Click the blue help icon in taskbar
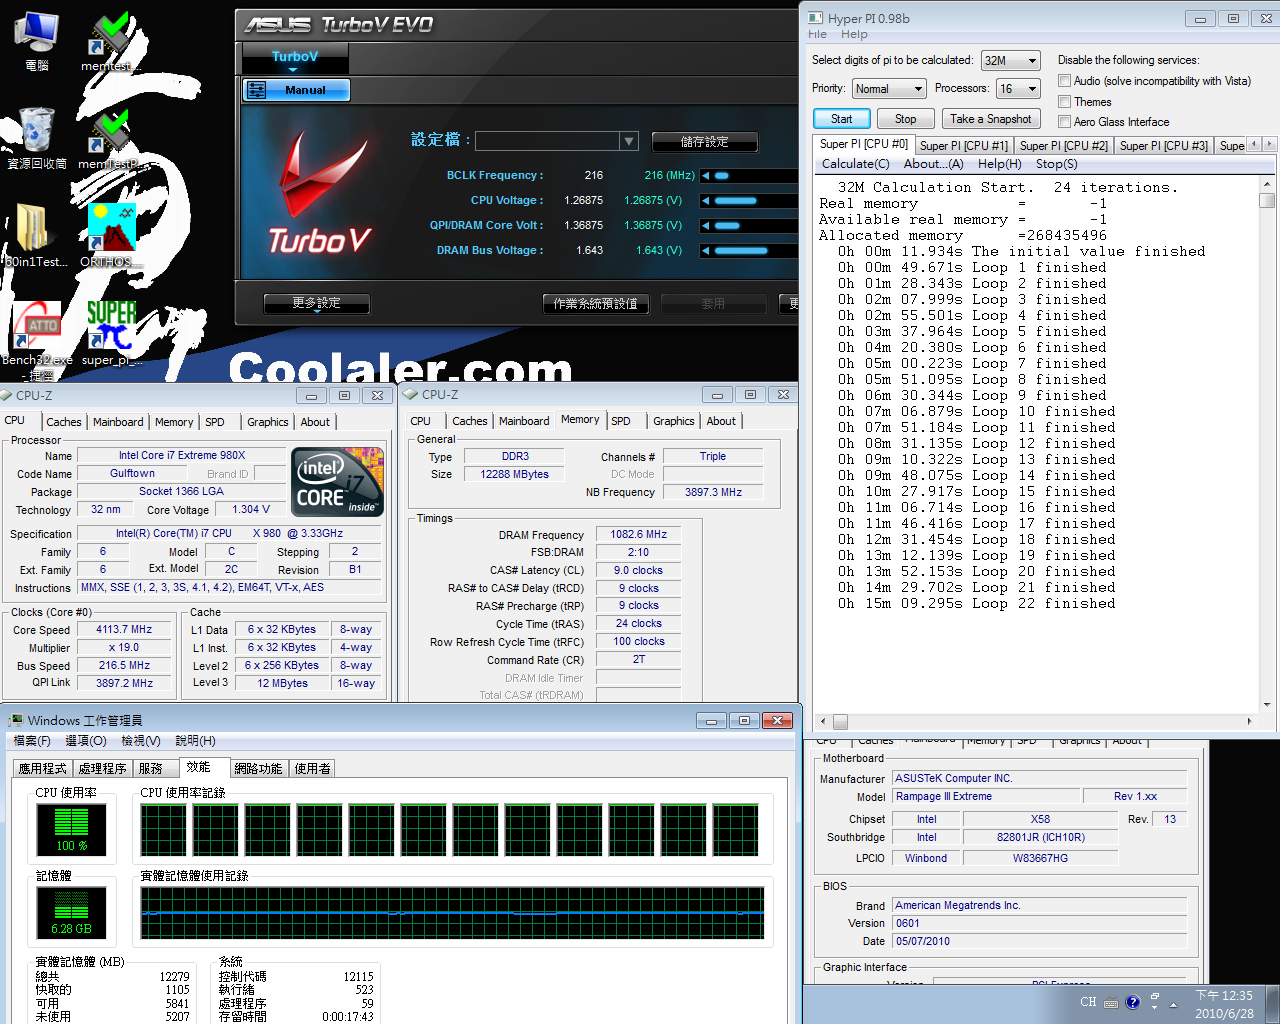The image size is (1280, 1024). 1132,1002
